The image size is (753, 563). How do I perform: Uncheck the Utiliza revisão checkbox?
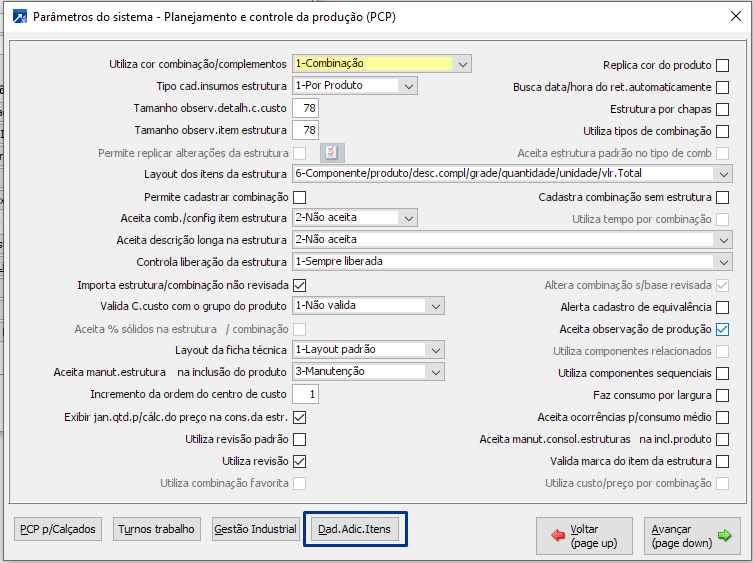coord(300,462)
